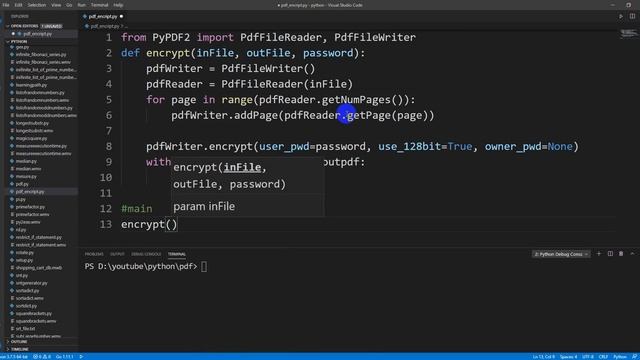The height and width of the screenshot is (360, 640).
Task: Open the Terminal menu in menu bar
Action: tap(99, 5)
